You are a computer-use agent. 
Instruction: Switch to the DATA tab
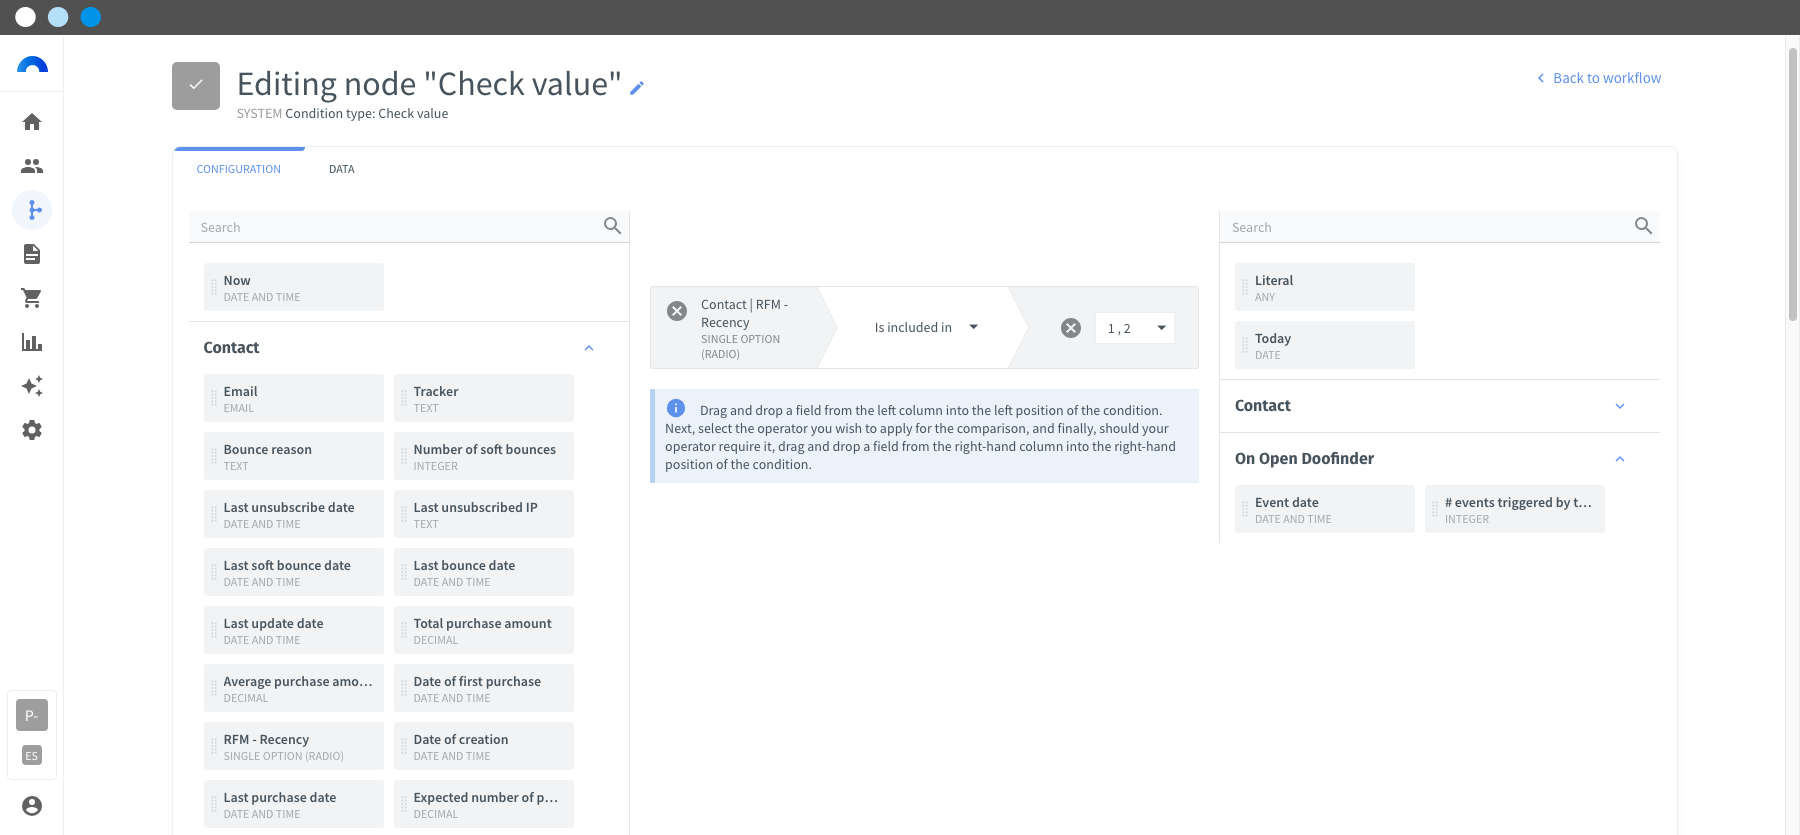pyautogui.click(x=341, y=169)
